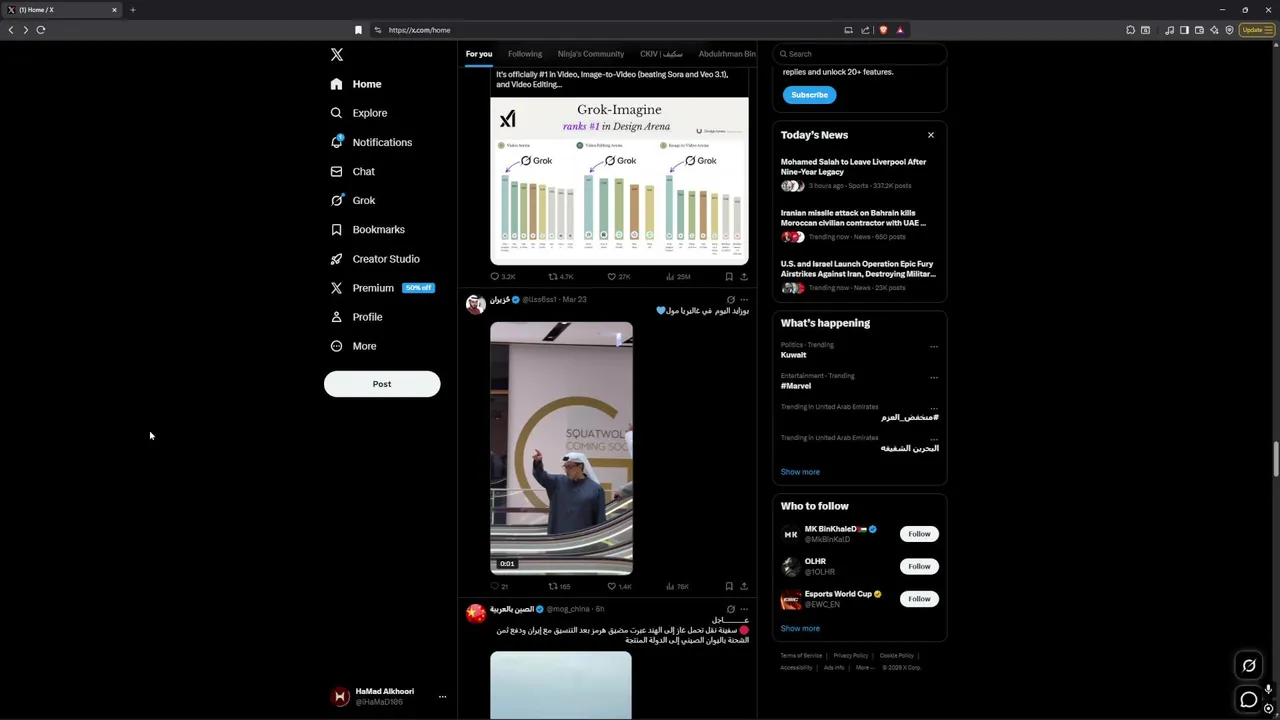Open Chat from the sidebar

click(353, 171)
